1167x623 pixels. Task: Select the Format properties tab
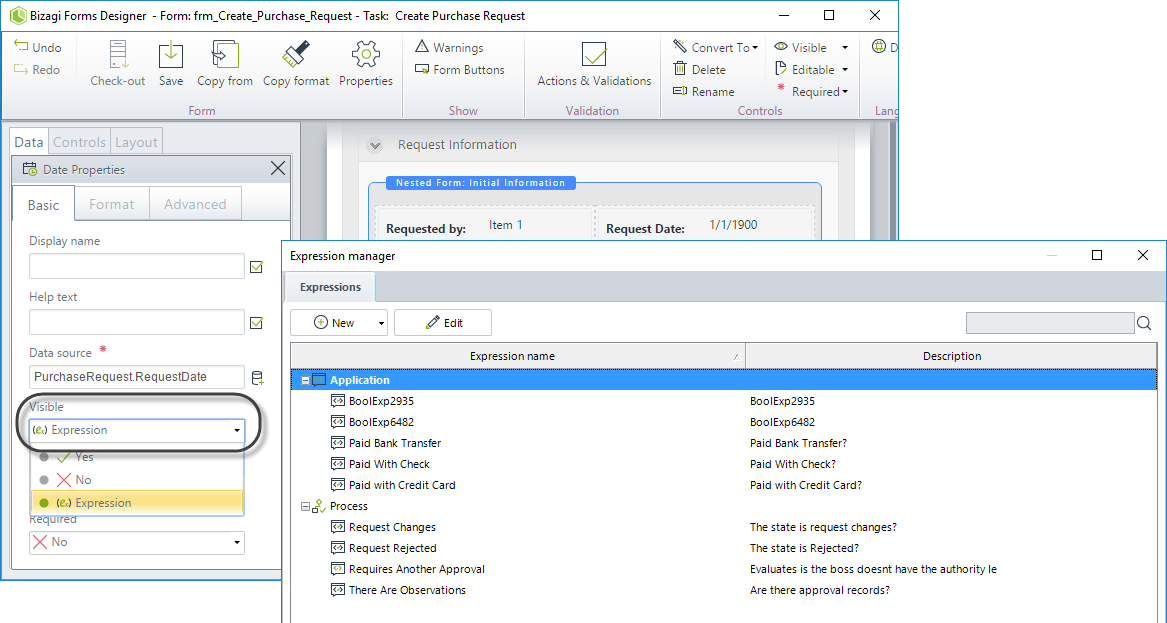(x=112, y=204)
